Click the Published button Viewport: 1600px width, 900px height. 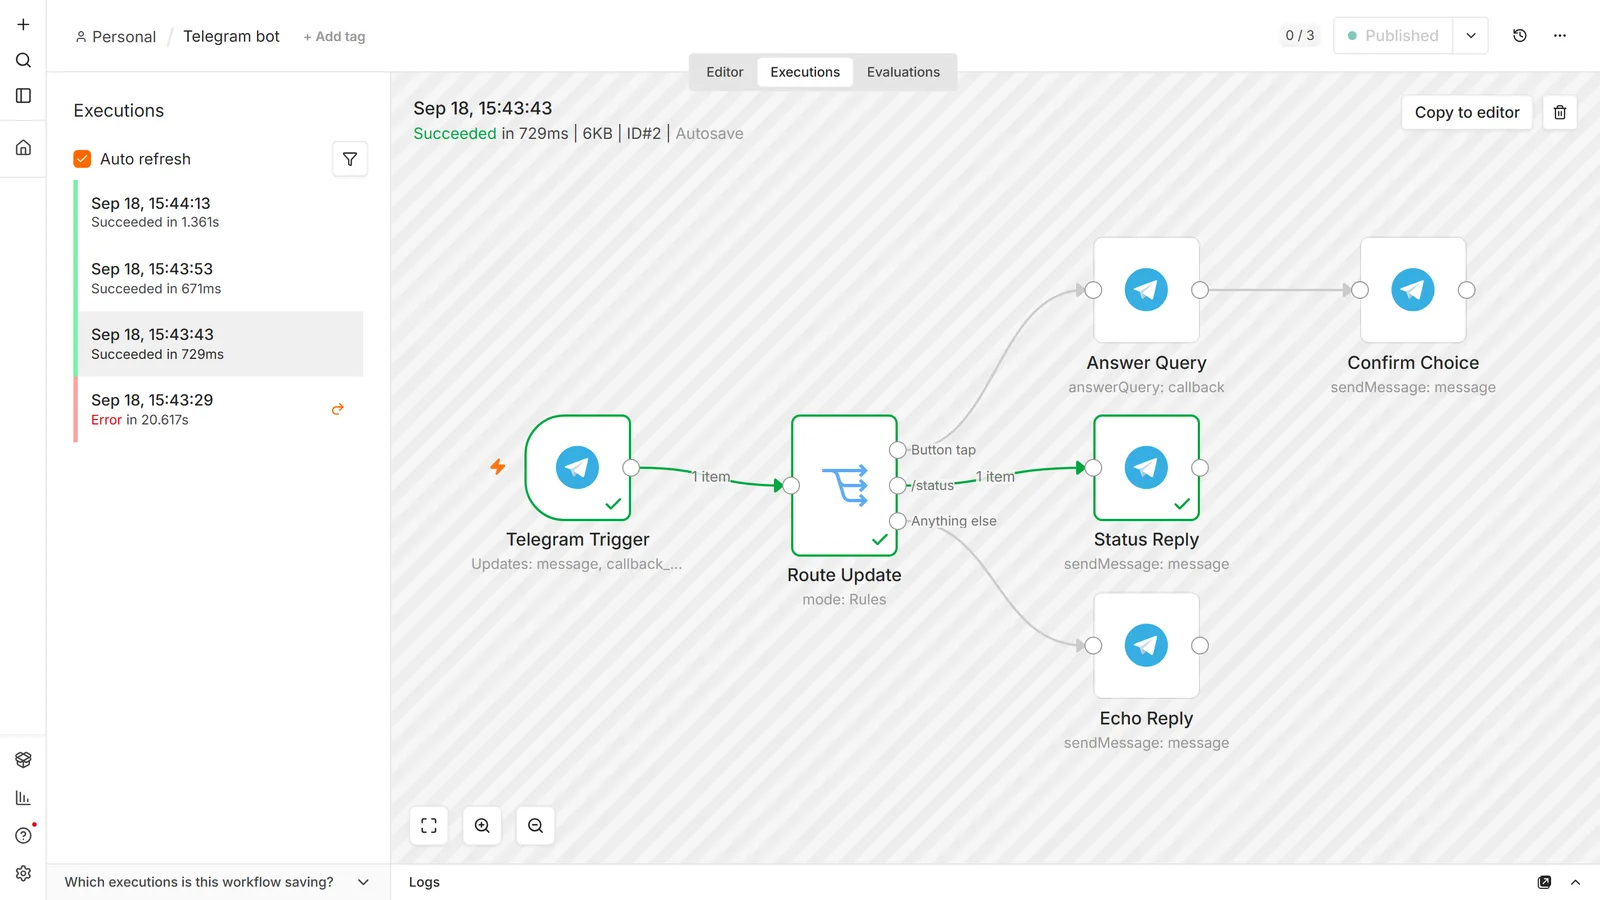click(x=1393, y=36)
